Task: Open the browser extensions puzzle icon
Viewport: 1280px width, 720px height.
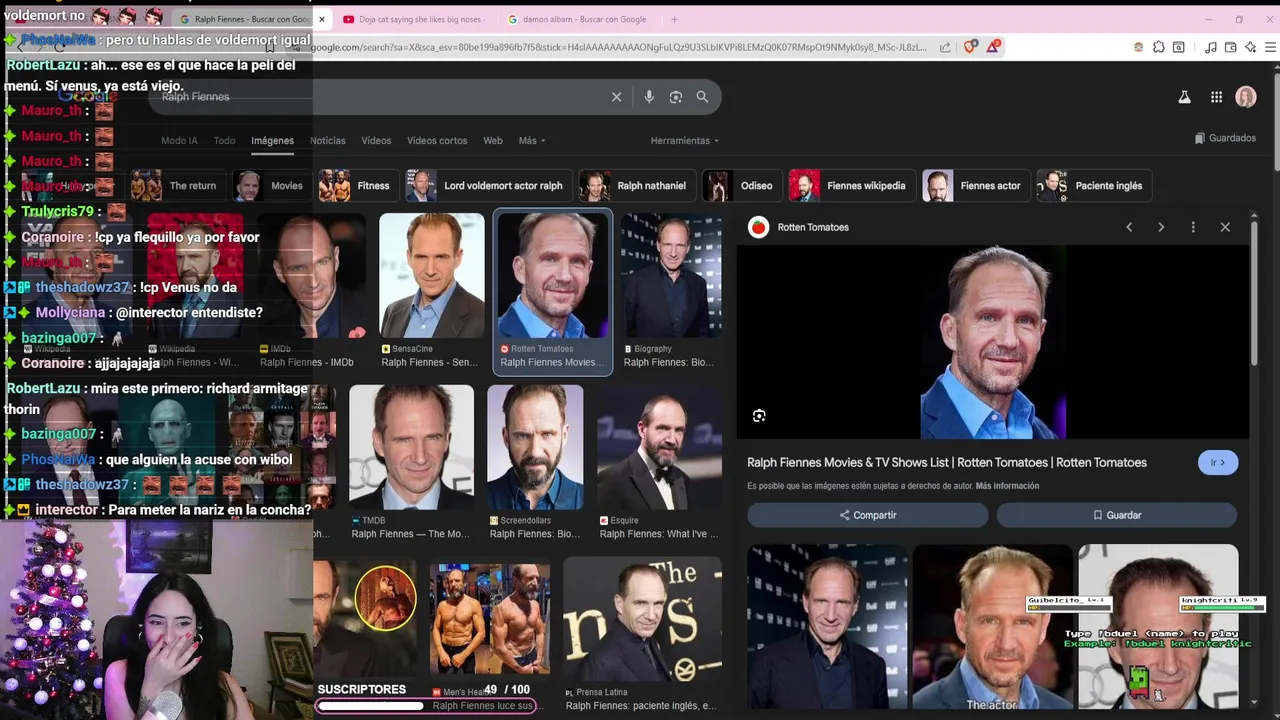Action: click(1159, 47)
